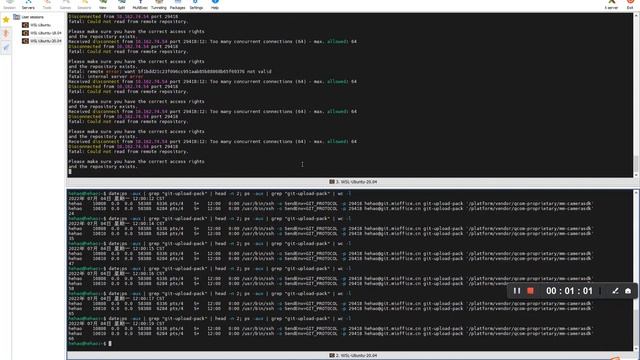Click the recording camera snapshot icon
640x360 pixels.
pos(628,291)
